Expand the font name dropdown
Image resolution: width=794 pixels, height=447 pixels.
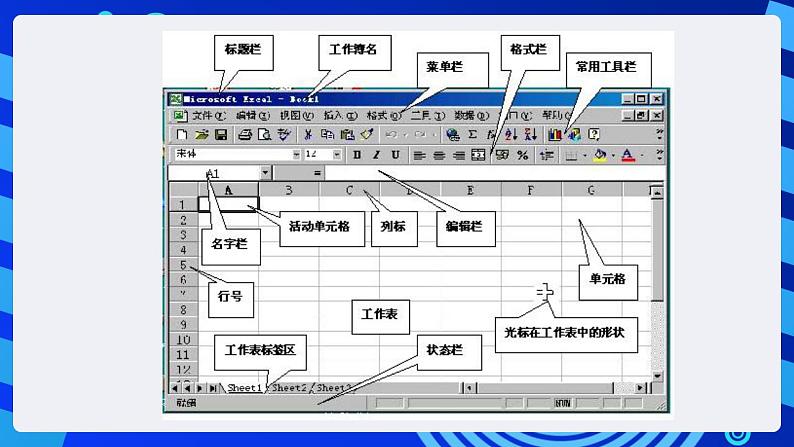click(296, 155)
